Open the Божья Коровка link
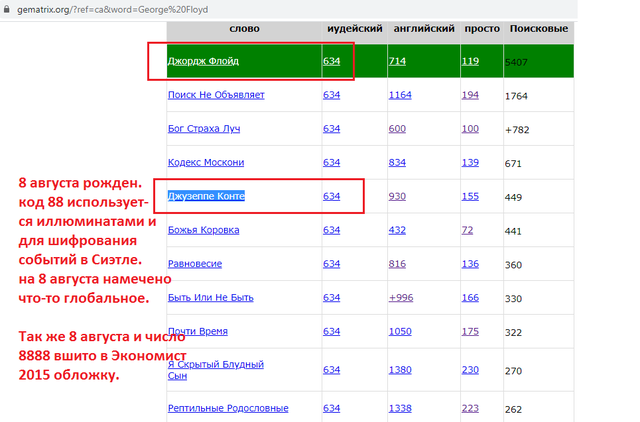The height and width of the screenshot is (422, 640). click(203, 230)
